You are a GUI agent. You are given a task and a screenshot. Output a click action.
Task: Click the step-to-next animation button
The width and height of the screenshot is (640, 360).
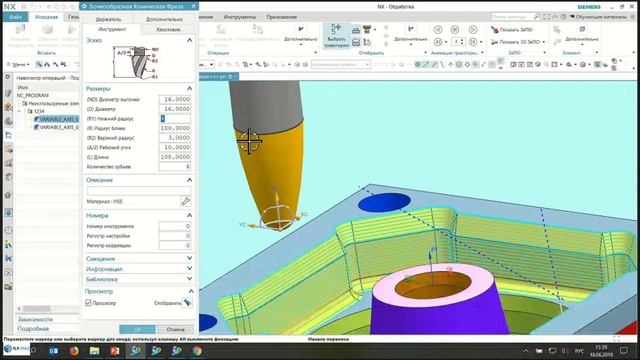tap(473, 42)
